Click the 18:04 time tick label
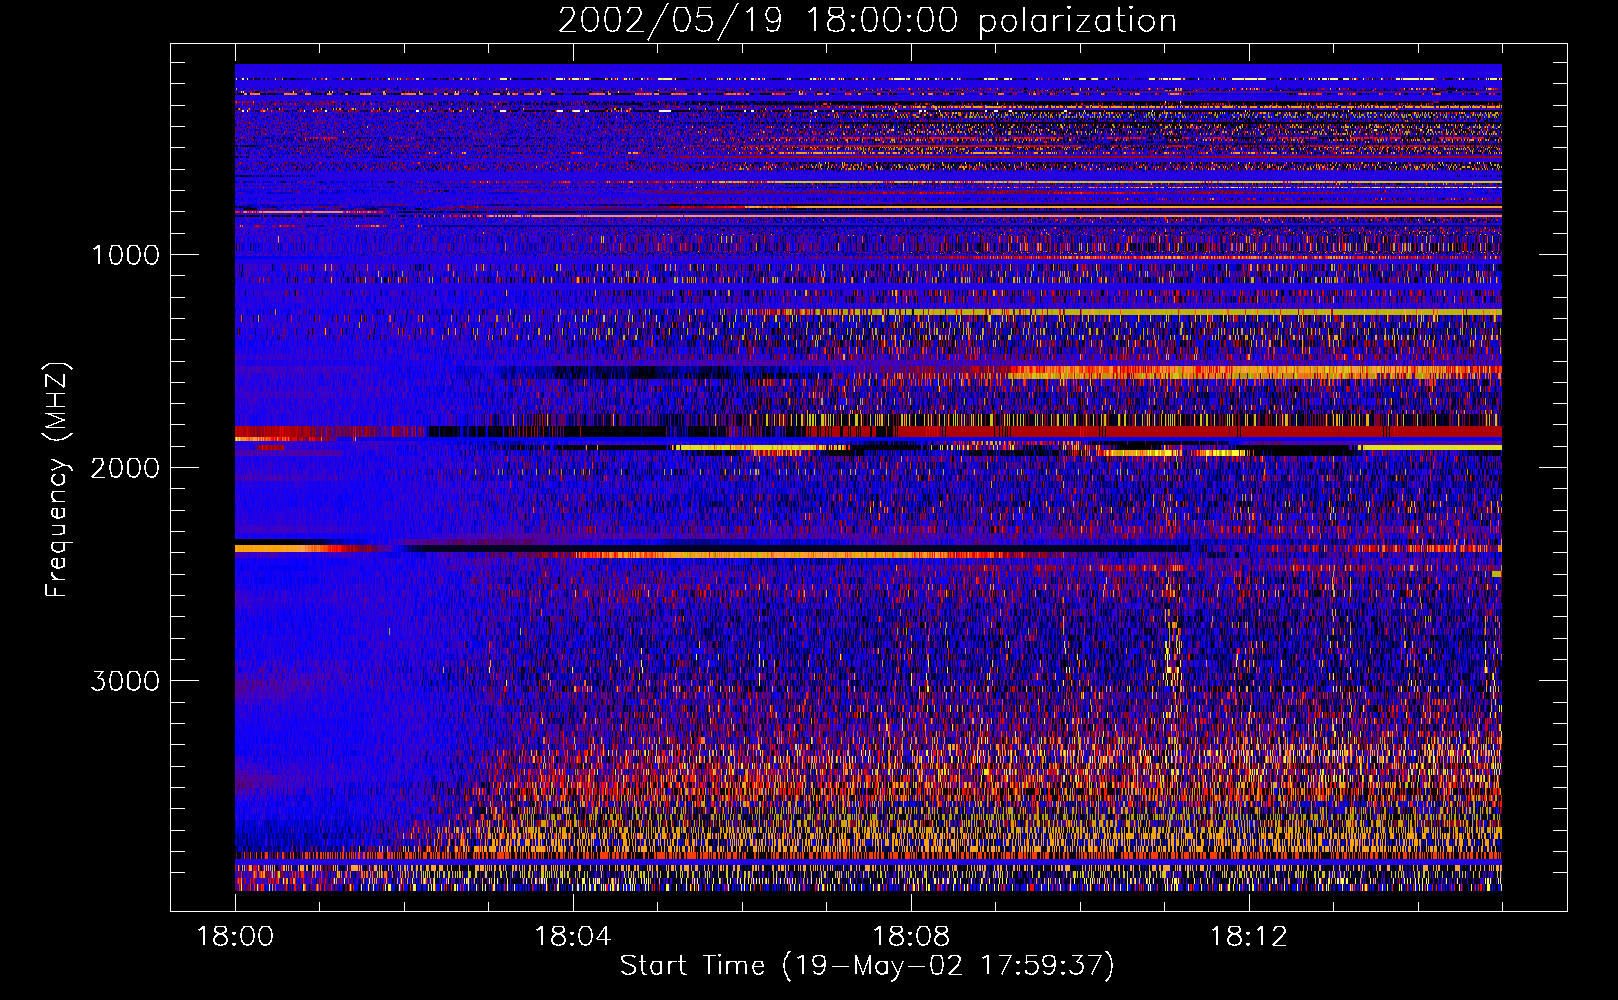This screenshot has height=1000, width=1618. tap(573, 937)
